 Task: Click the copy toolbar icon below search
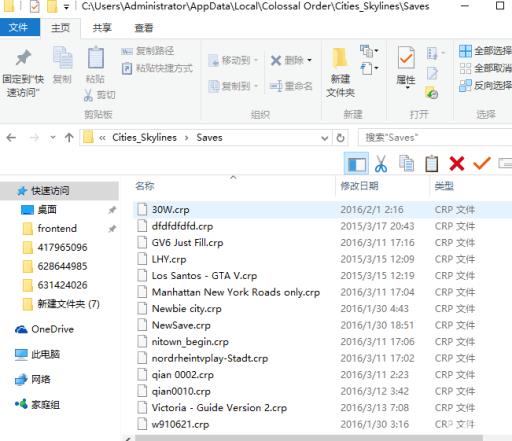406,164
